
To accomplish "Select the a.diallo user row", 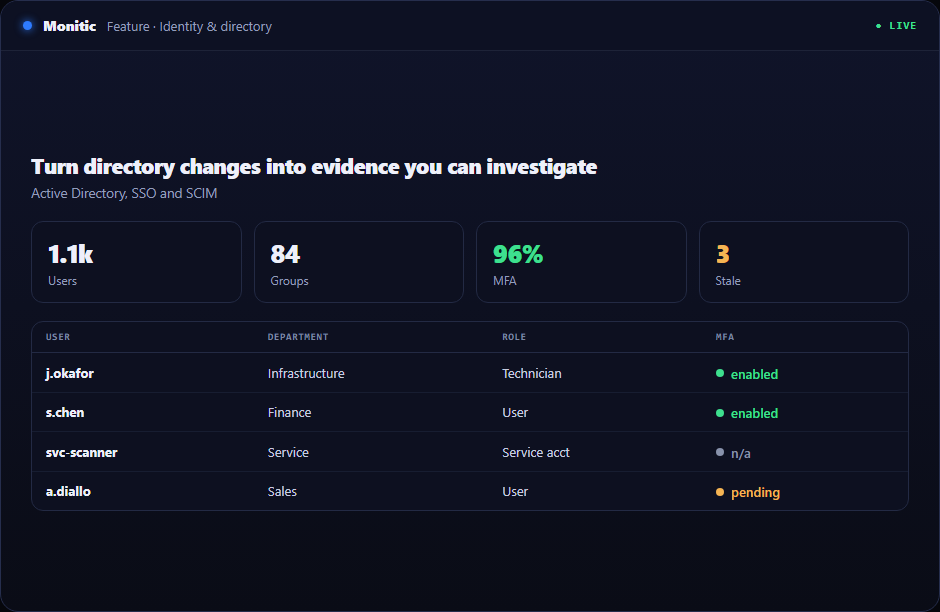I will pyautogui.click(x=470, y=491).
